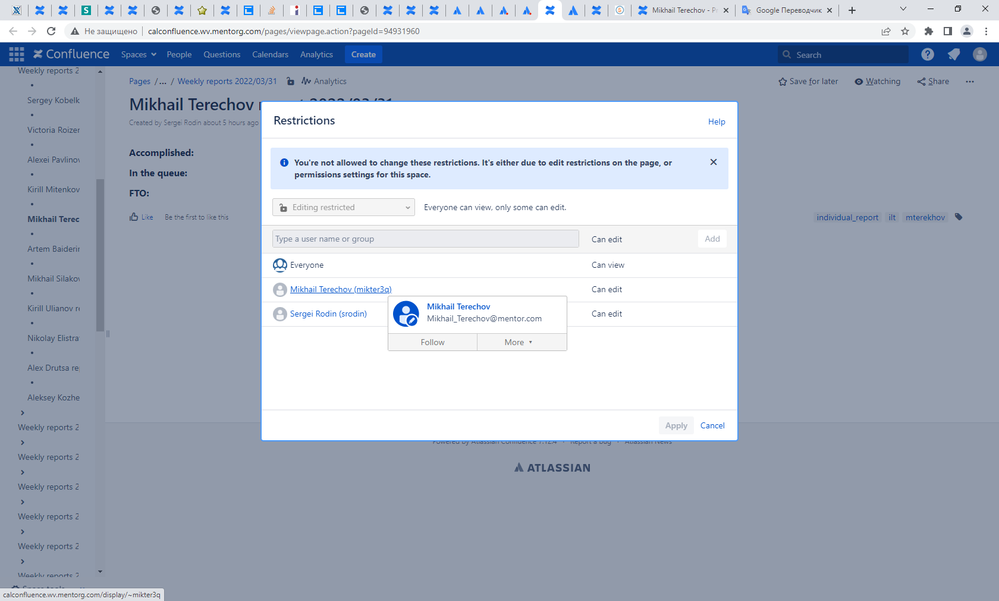Click the Create button

click(363, 55)
